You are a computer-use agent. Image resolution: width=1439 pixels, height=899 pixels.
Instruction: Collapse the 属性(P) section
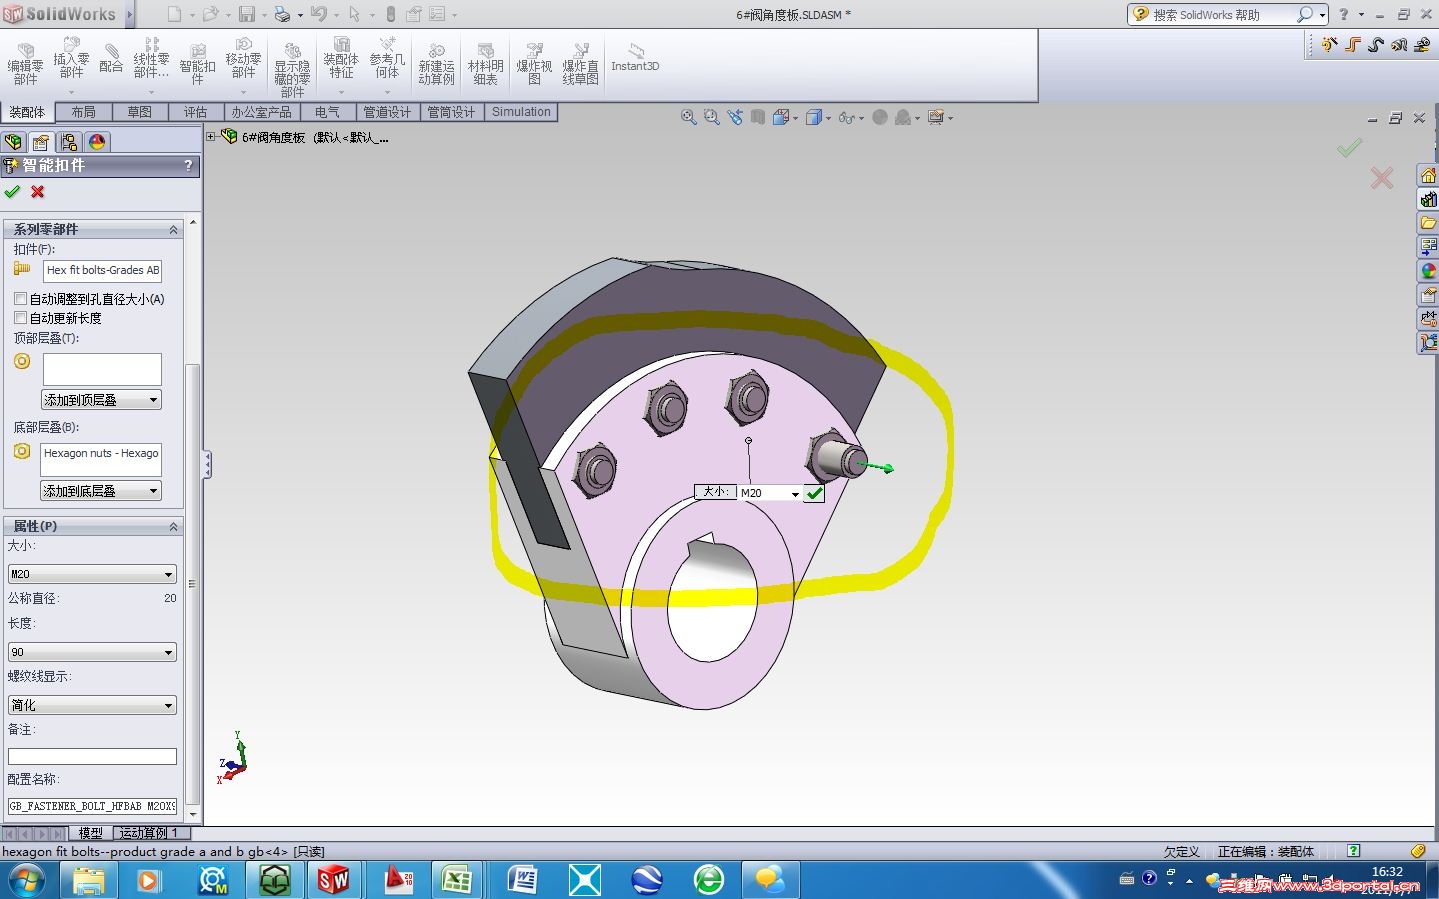point(173,526)
